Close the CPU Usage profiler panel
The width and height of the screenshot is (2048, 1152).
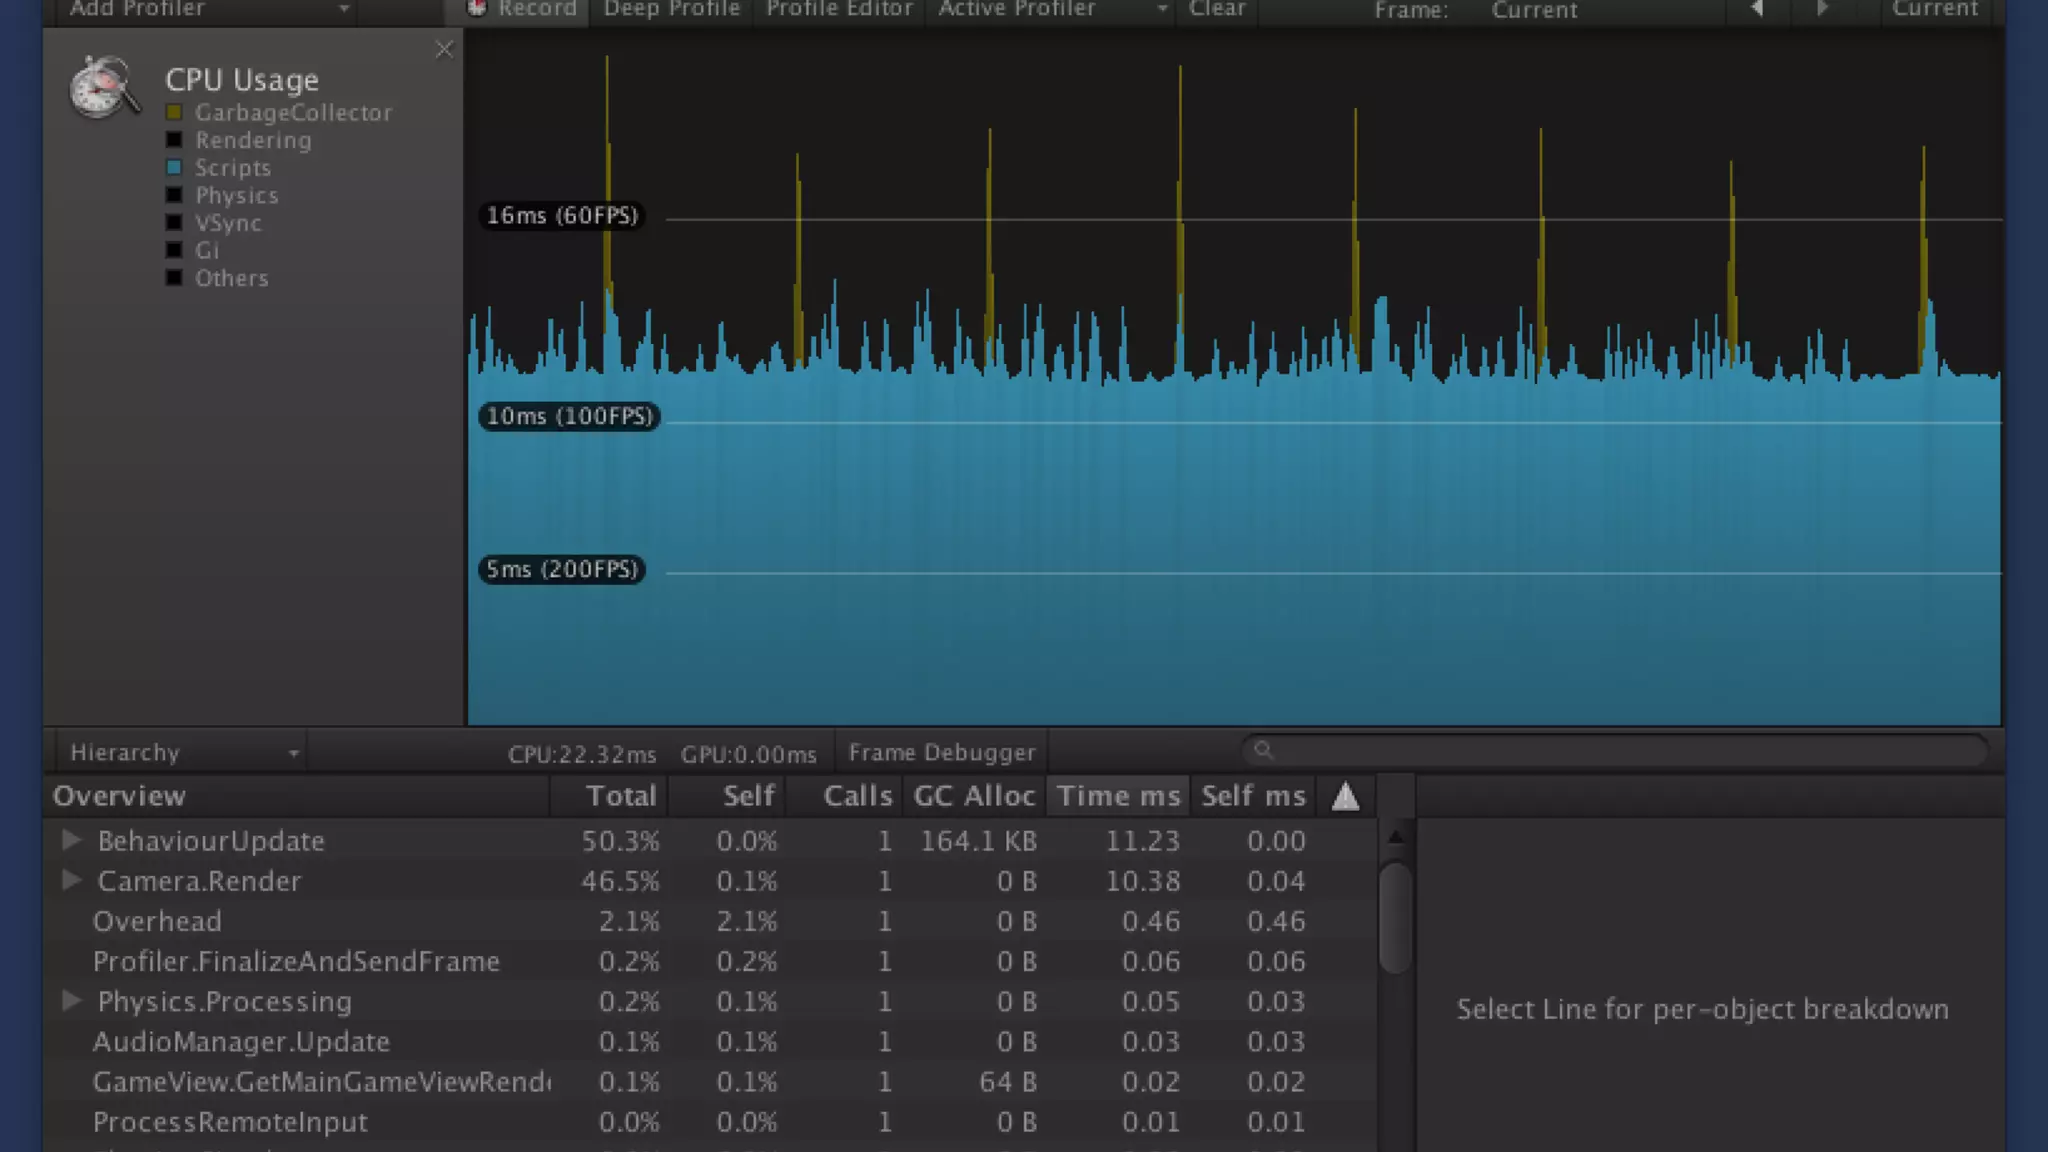(x=444, y=50)
